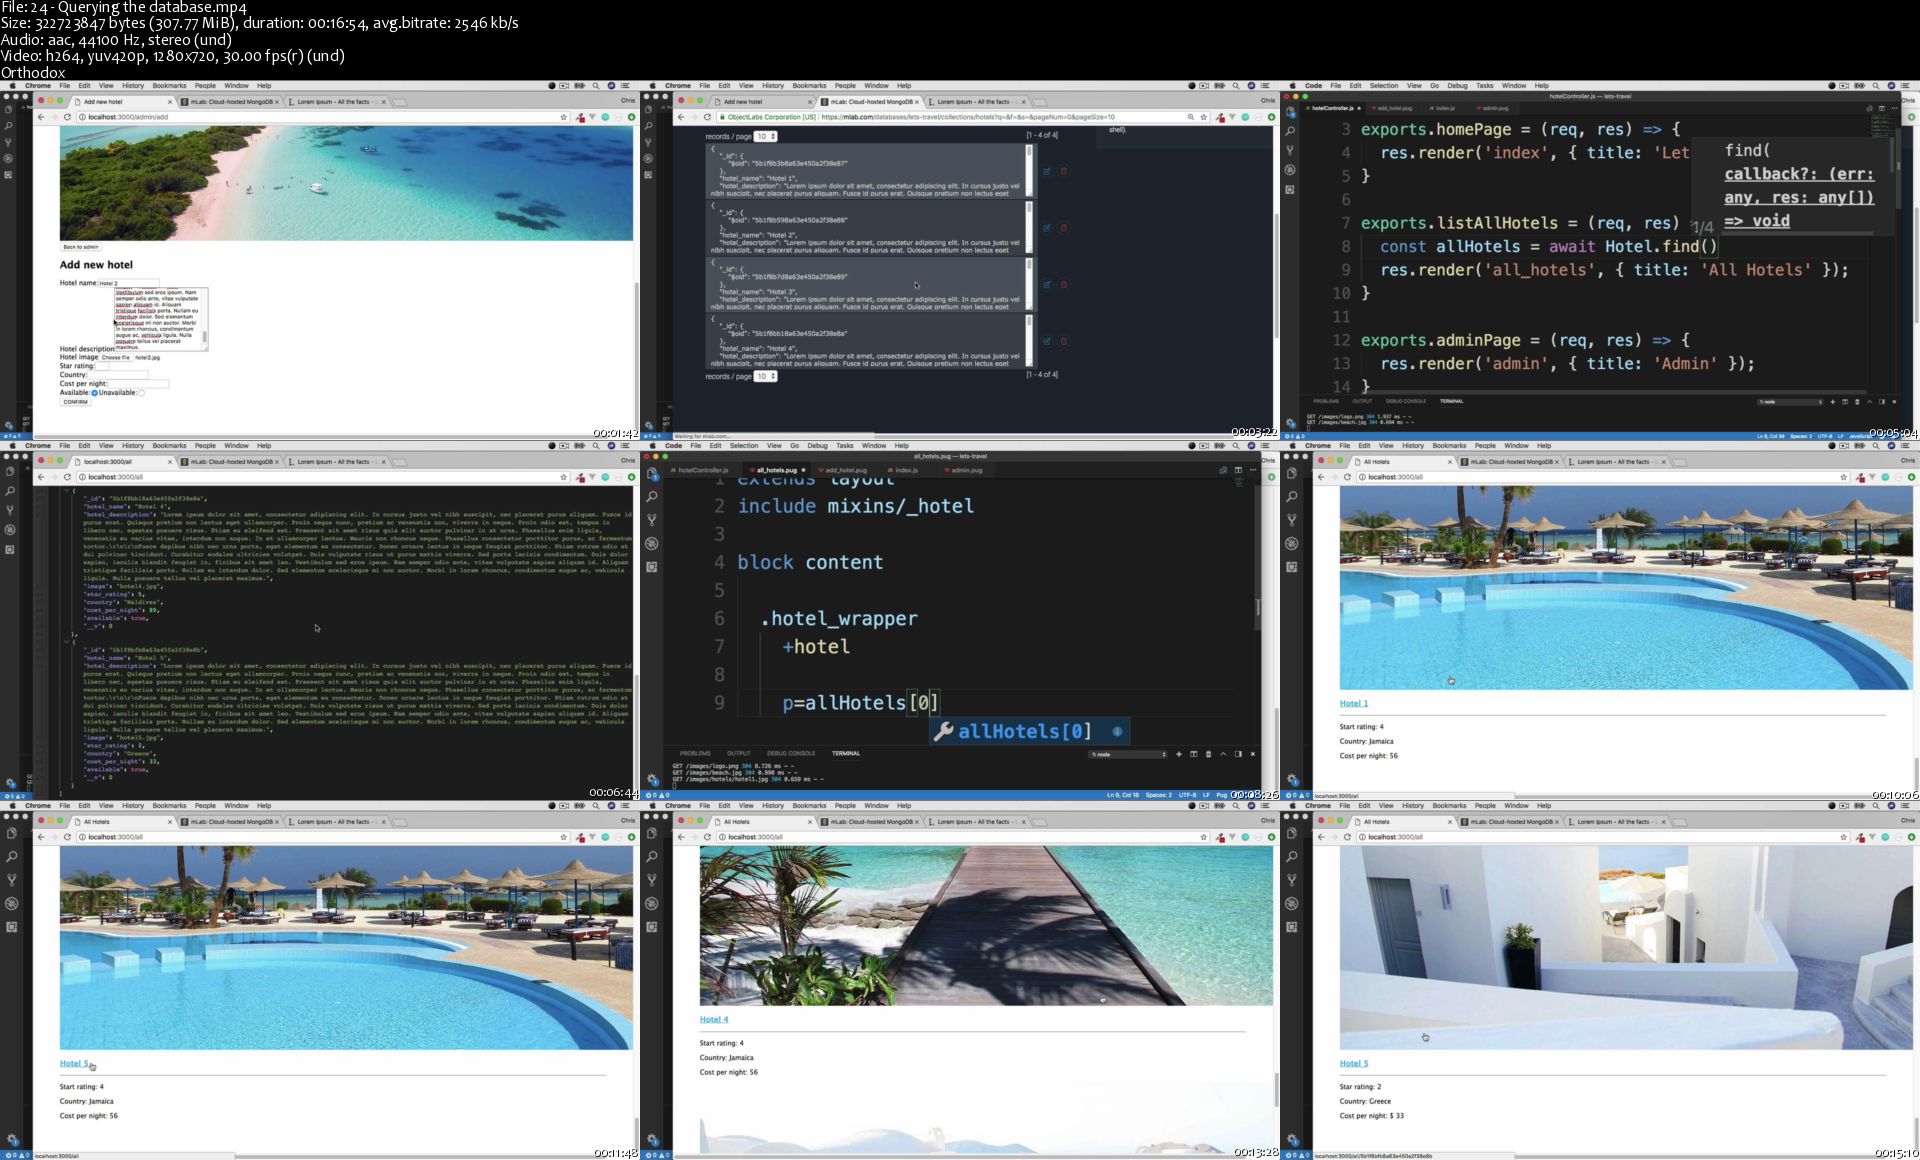
Task: Edit the Hotel 1 record in mLab
Action: pyautogui.click(x=1046, y=171)
